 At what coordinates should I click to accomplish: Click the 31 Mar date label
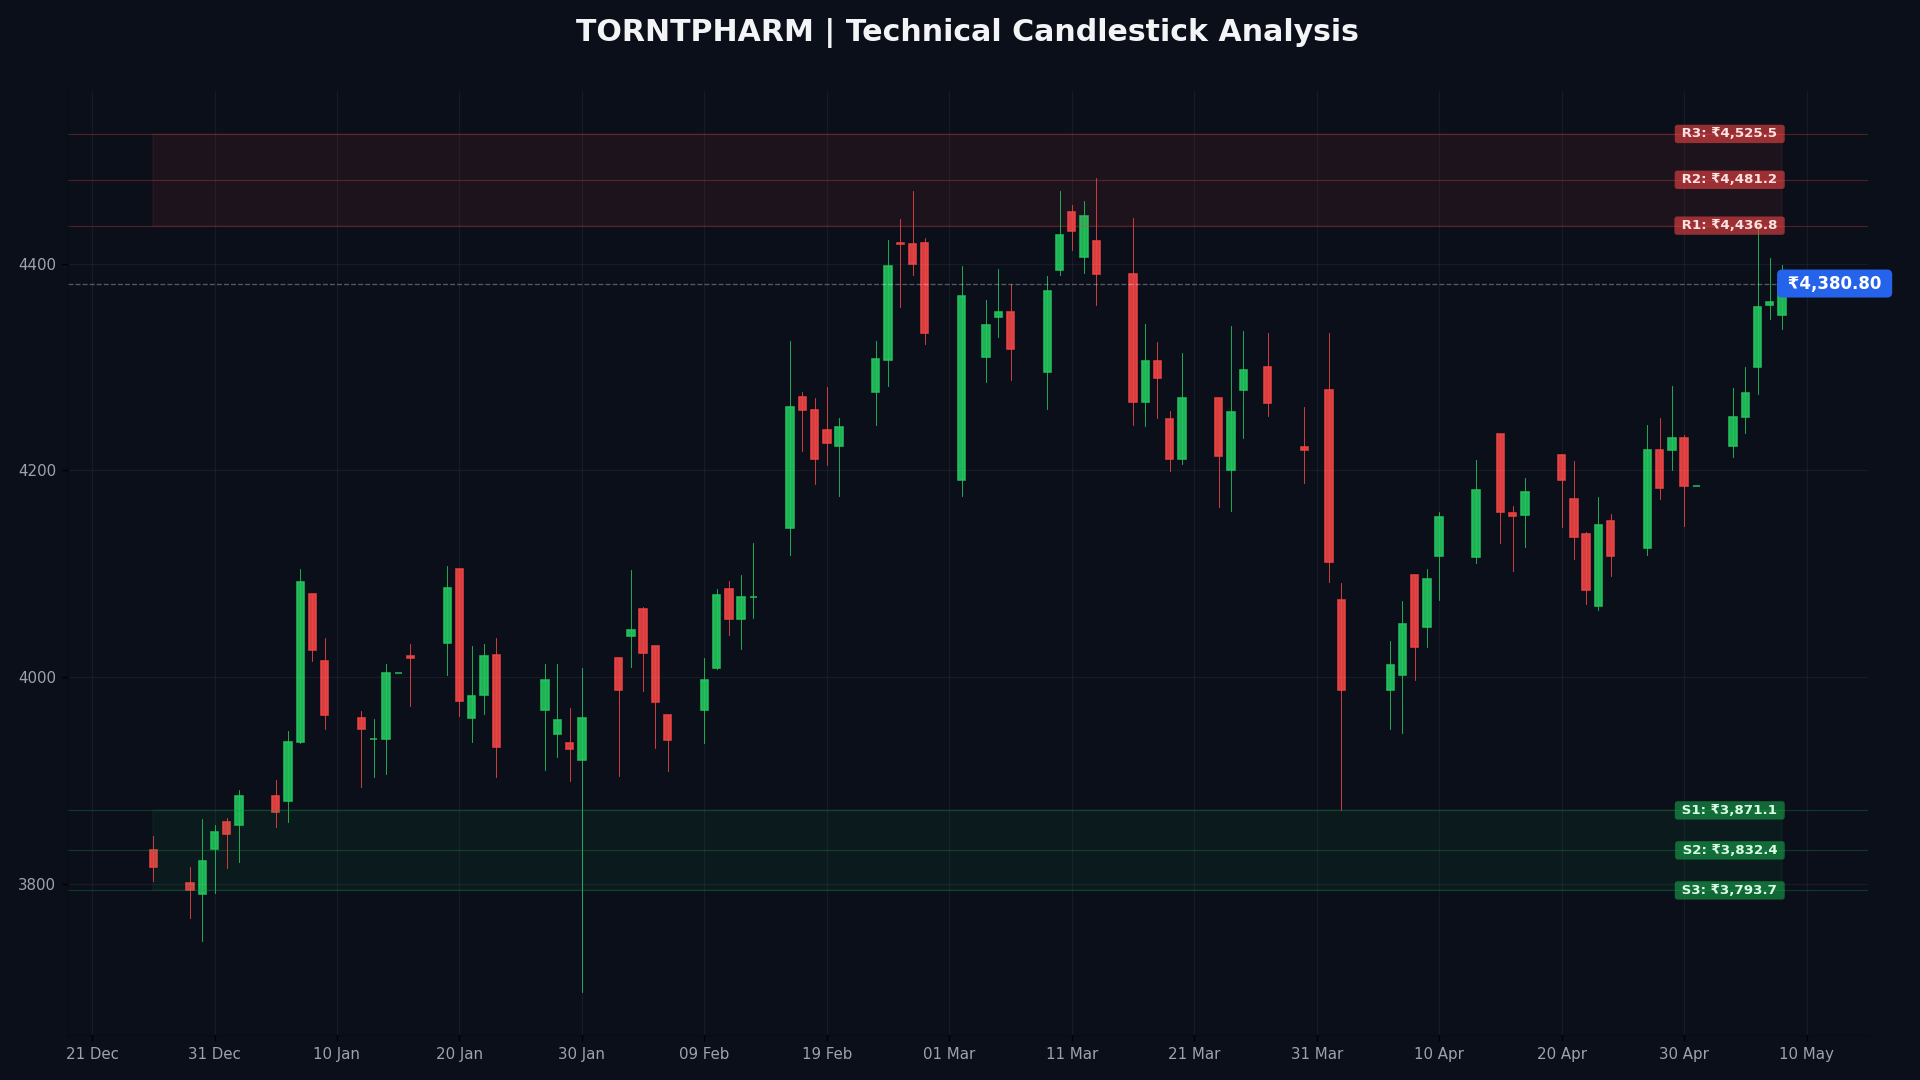[1317, 1054]
